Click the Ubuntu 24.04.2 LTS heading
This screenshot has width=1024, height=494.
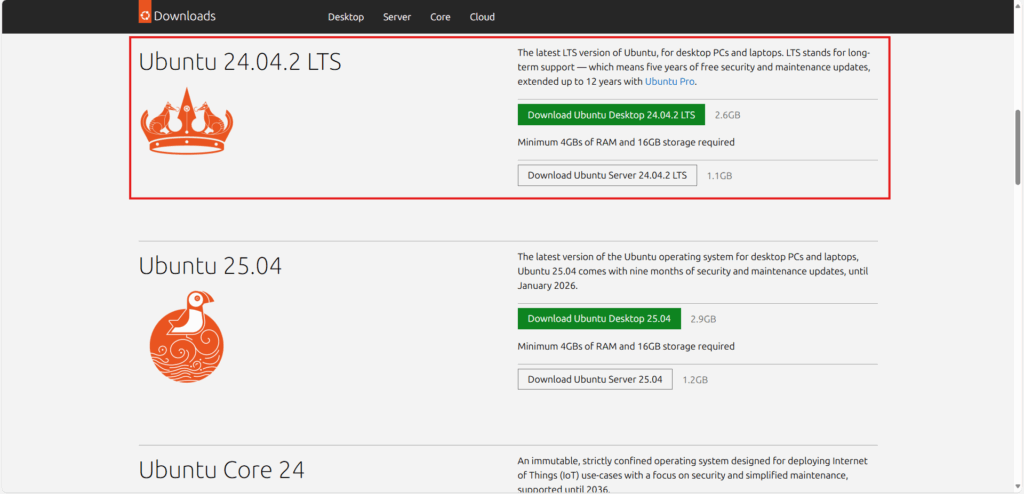(240, 62)
